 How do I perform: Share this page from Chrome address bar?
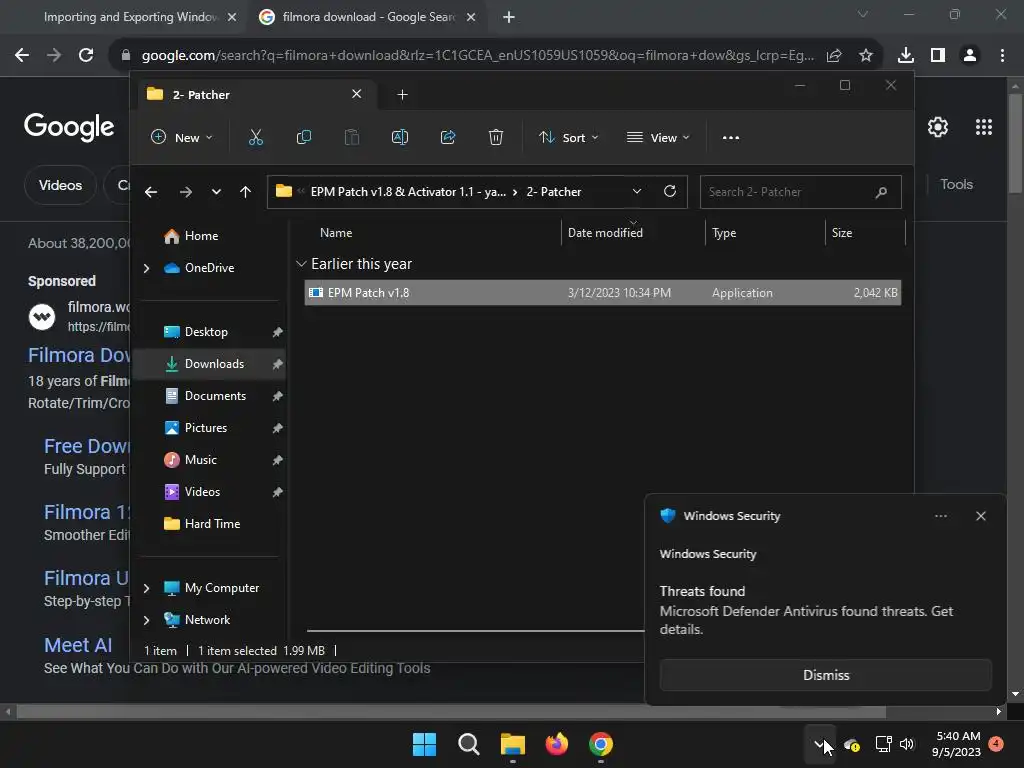[x=834, y=56]
